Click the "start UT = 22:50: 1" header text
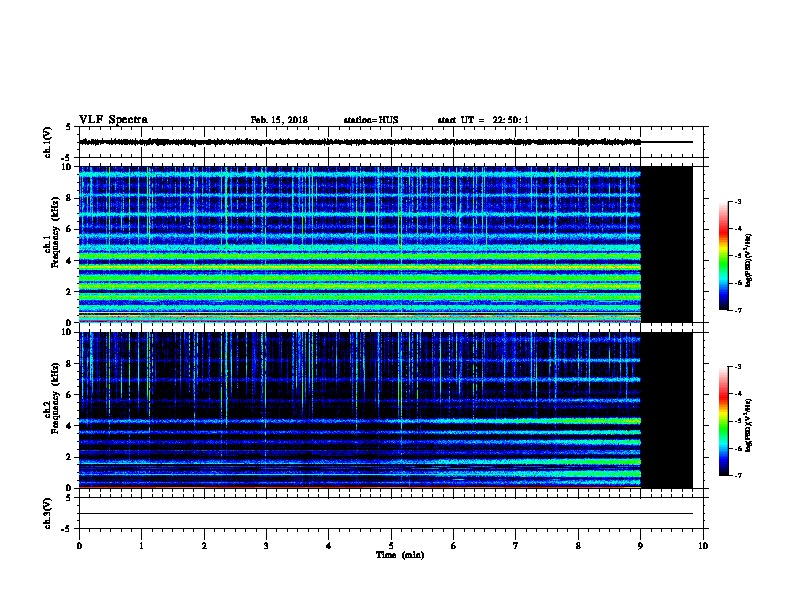 click(x=483, y=120)
